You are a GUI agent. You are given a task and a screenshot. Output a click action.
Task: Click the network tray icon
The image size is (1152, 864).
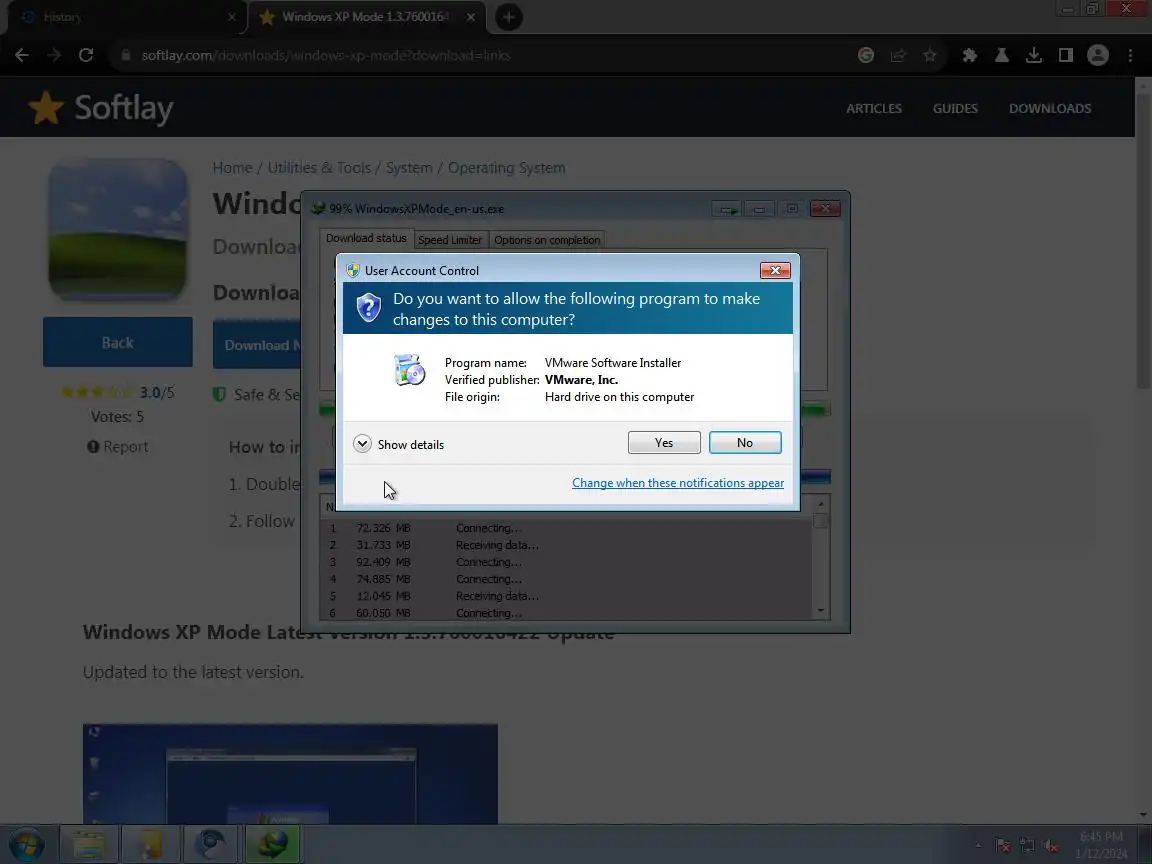pos(1027,846)
